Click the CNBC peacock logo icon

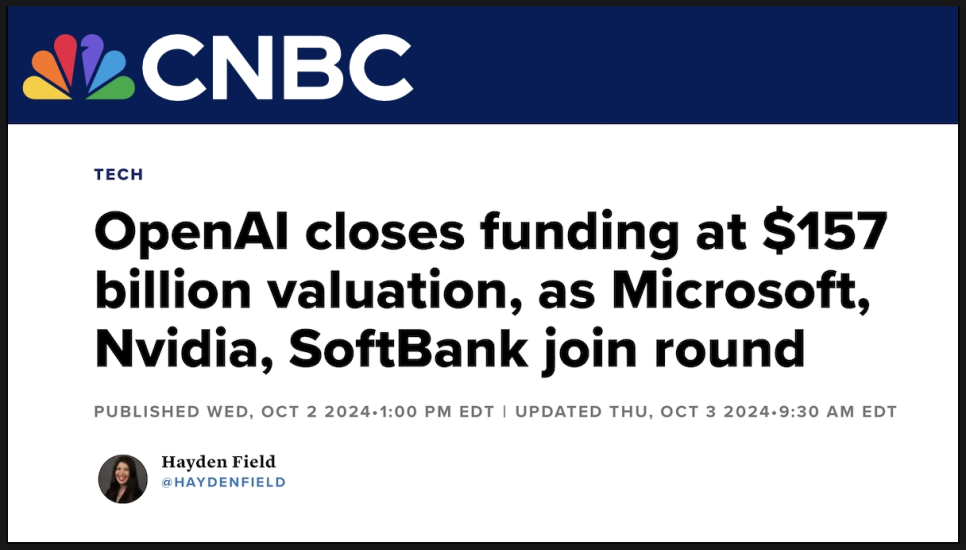(79, 67)
